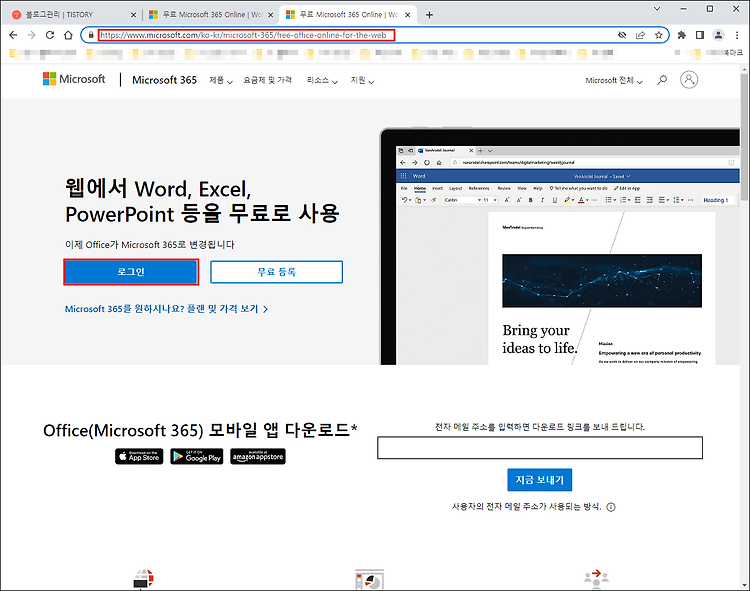Click the tab search chevron in the title bar
The image size is (750, 591).
point(657,9)
